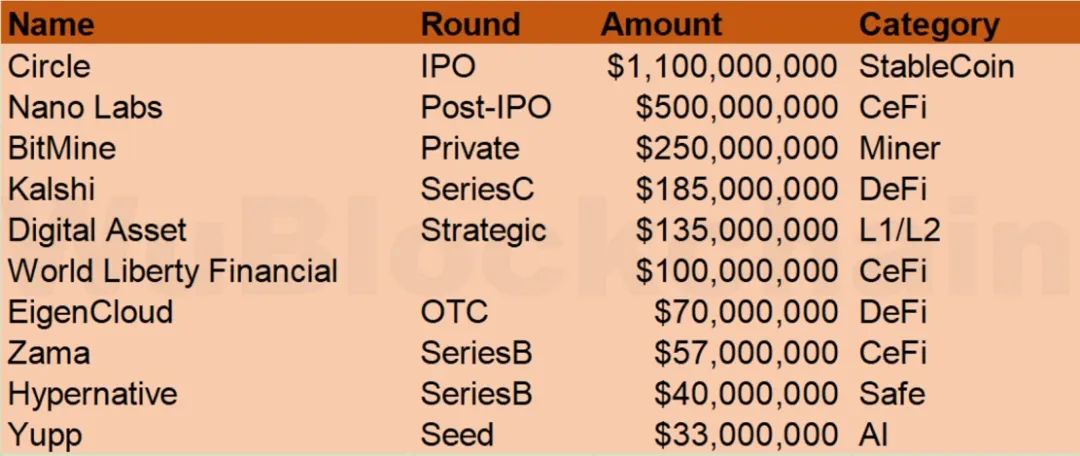Click the Amount column header
1080x456 pixels.
(x=661, y=25)
